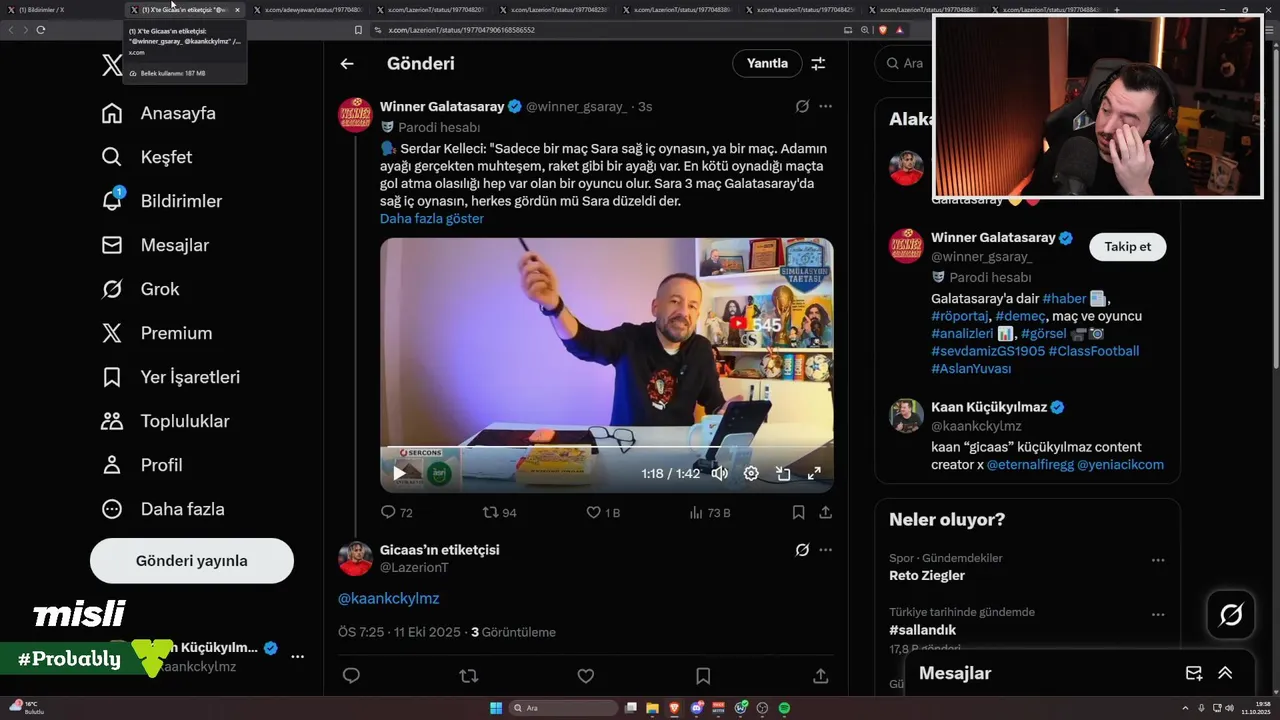
Task: Open more options for the Reto Ziegler trend
Action: (1158, 560)
